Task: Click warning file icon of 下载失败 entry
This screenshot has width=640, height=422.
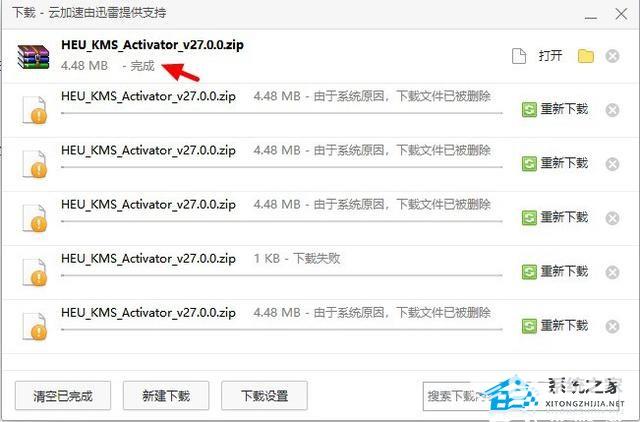Action: coord(35,272)
